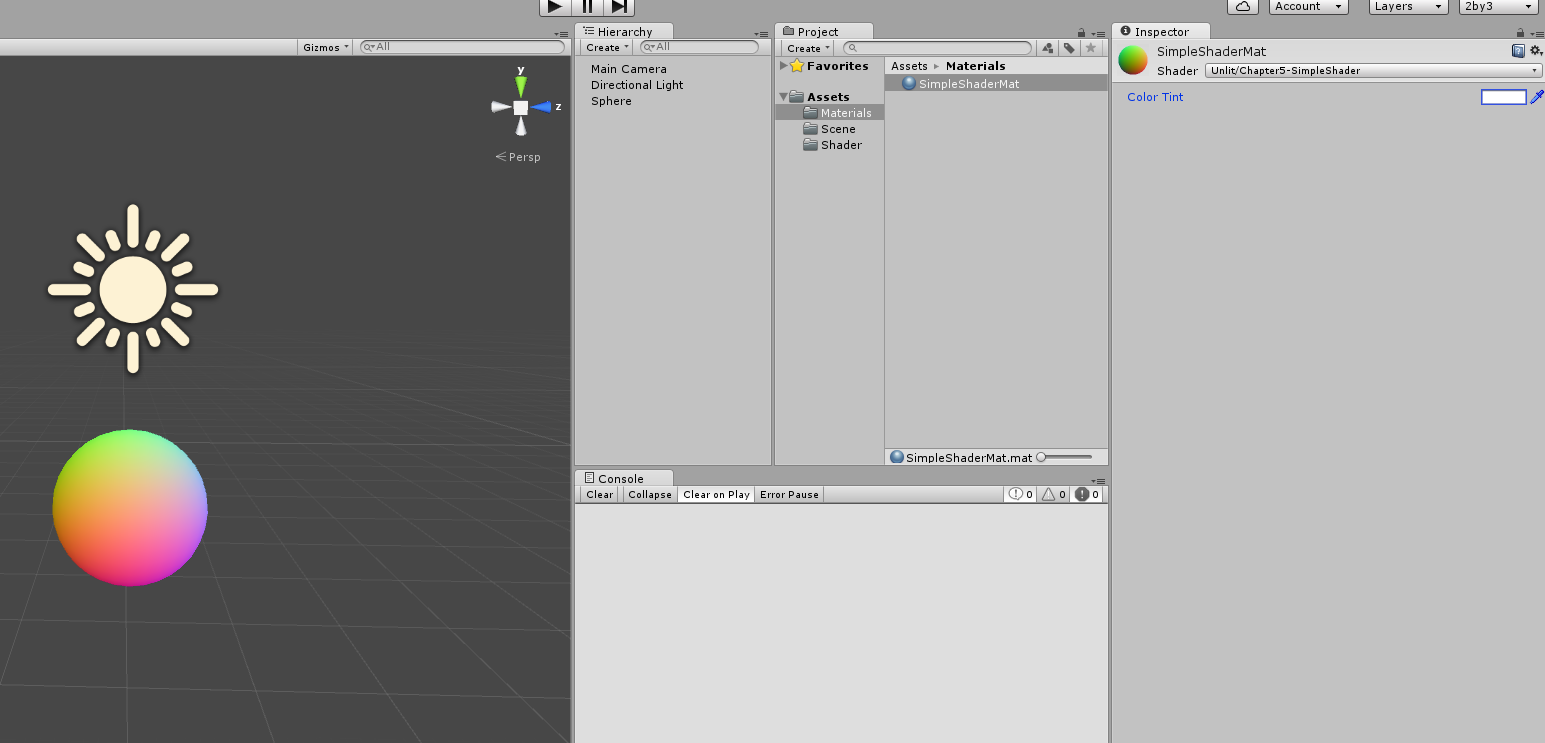Open the Create menu in Hierarchy
Screen dimensions: 1545x743
pos(604,47)
